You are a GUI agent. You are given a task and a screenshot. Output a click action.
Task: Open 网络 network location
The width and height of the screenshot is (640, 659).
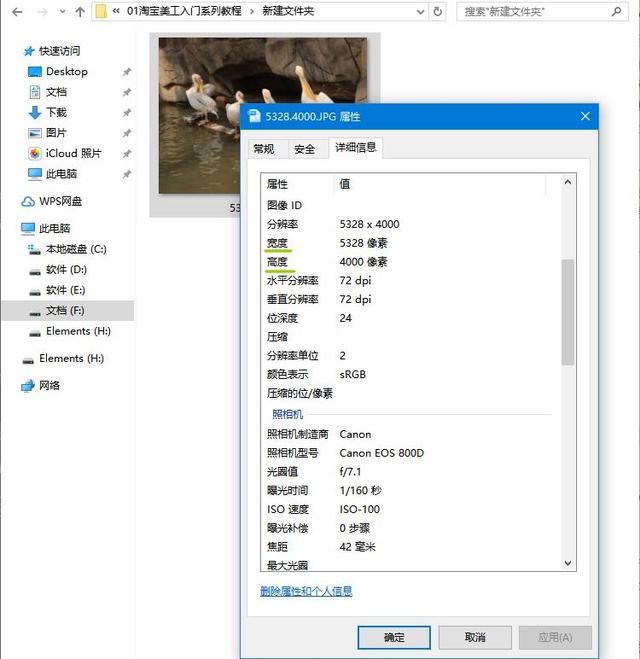49,386
